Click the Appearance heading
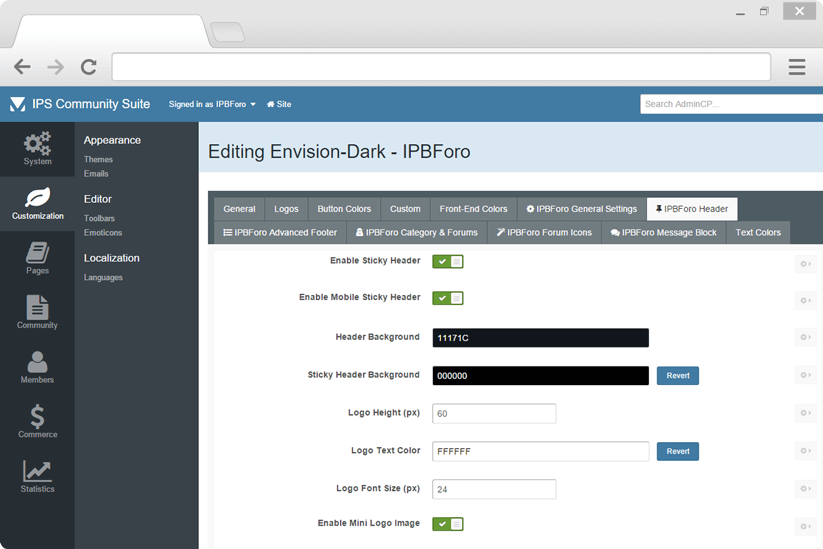 click(x=112, y=140)
